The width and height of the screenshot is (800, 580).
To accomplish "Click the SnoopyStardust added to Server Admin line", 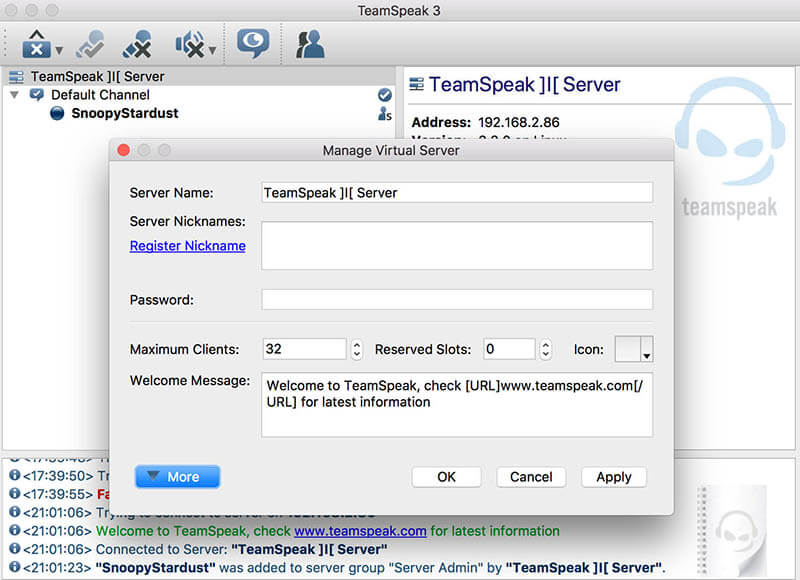I will (381, 568).
